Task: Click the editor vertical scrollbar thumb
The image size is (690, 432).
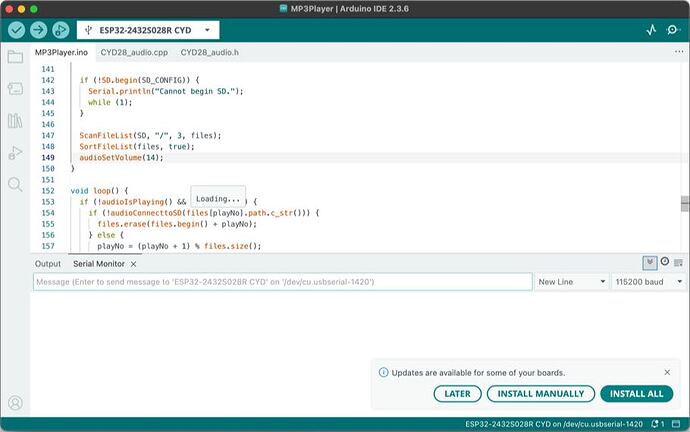Action: click(x=685, y=204)
